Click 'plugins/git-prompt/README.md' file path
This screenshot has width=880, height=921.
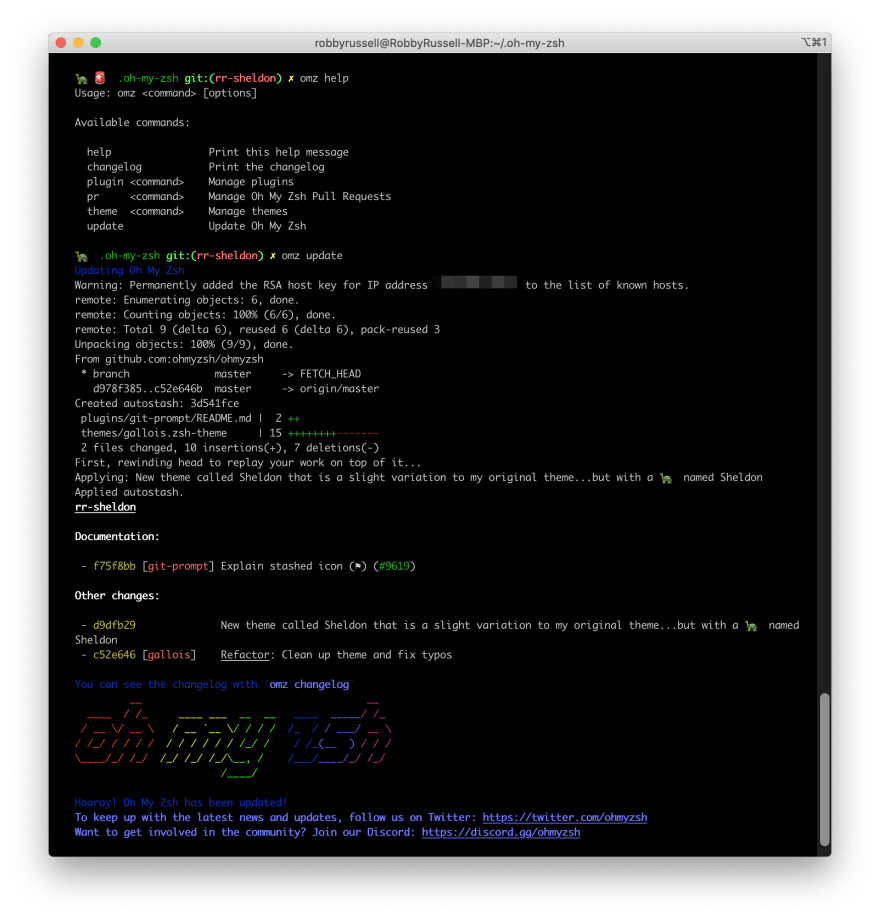click(x=166, y=418)
